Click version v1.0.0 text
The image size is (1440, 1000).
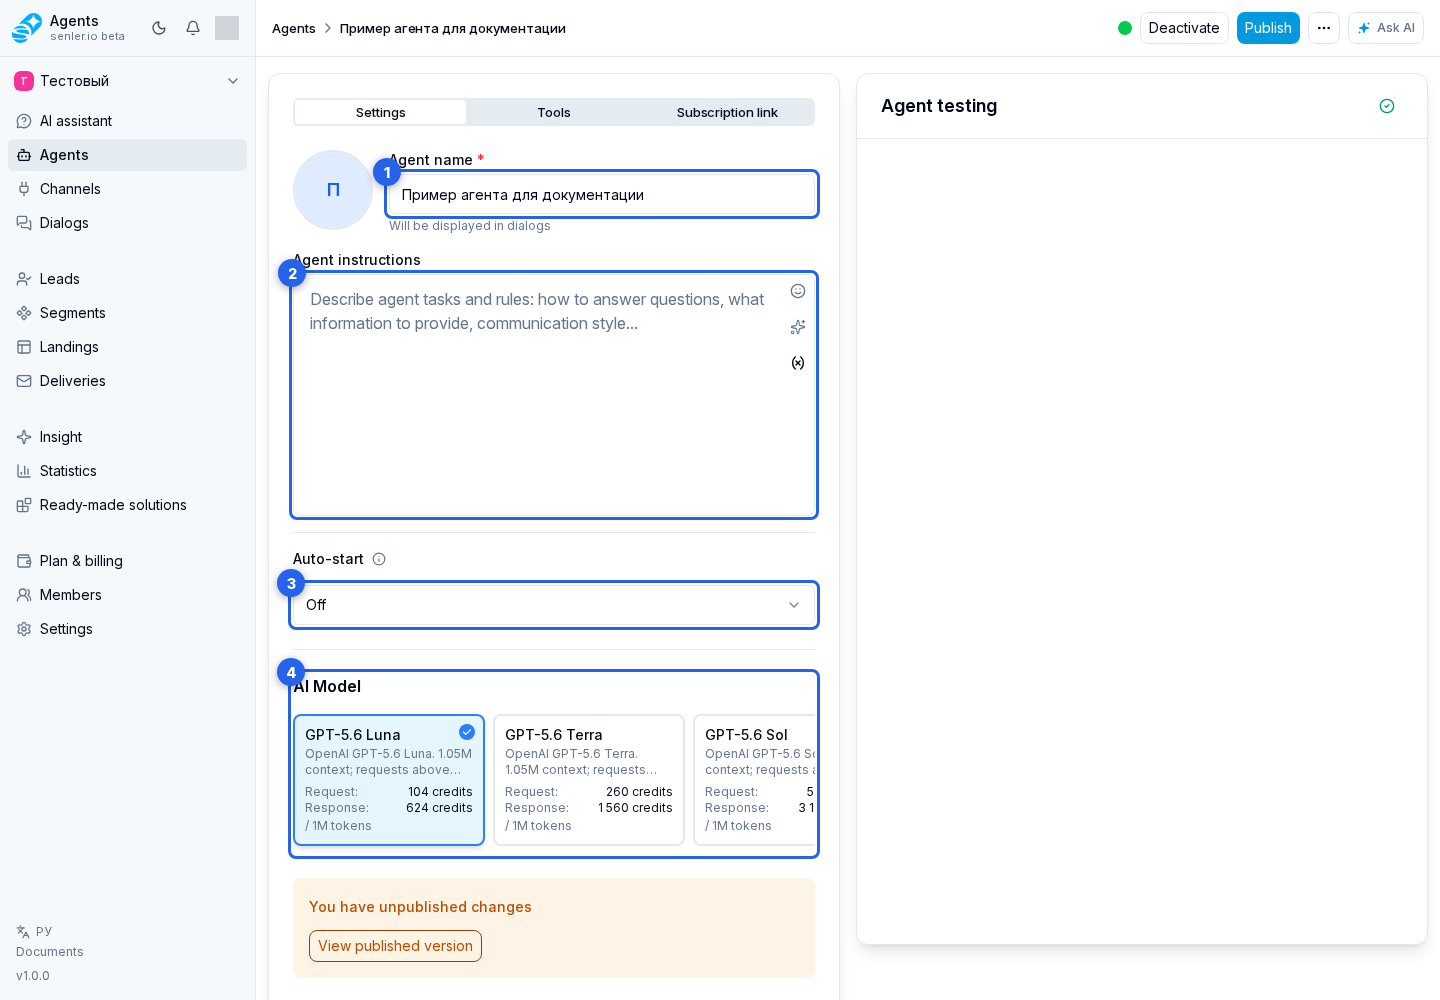(33, 976)
